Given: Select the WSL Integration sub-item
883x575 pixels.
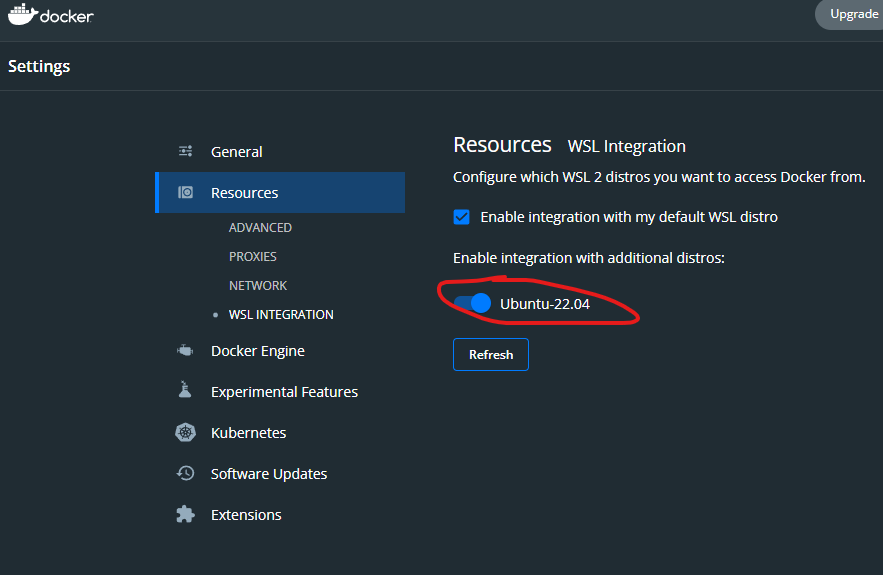Looking at the screenshot, I should tap(281, 315).
